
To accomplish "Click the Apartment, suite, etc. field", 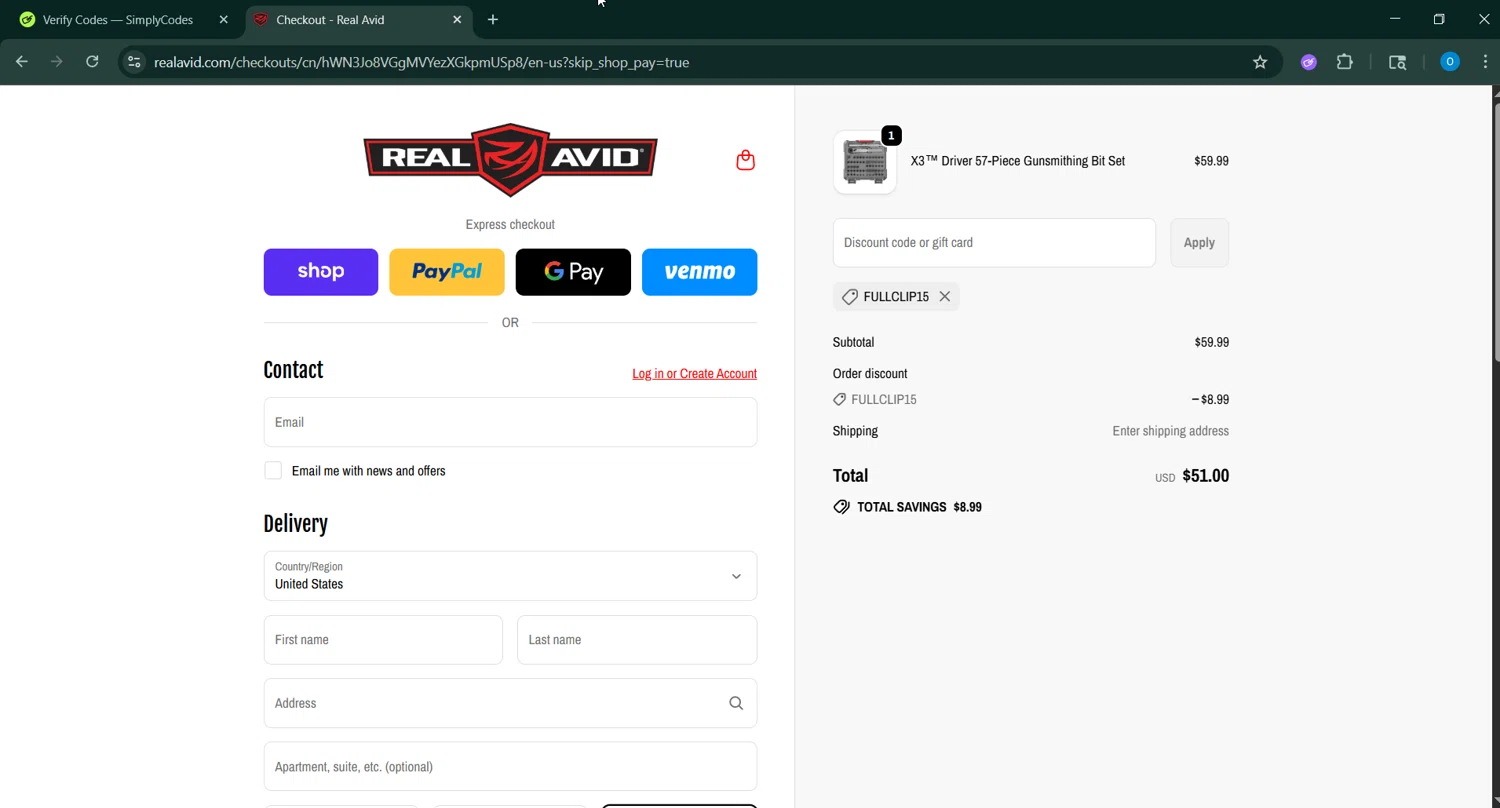I will (510, 767).
